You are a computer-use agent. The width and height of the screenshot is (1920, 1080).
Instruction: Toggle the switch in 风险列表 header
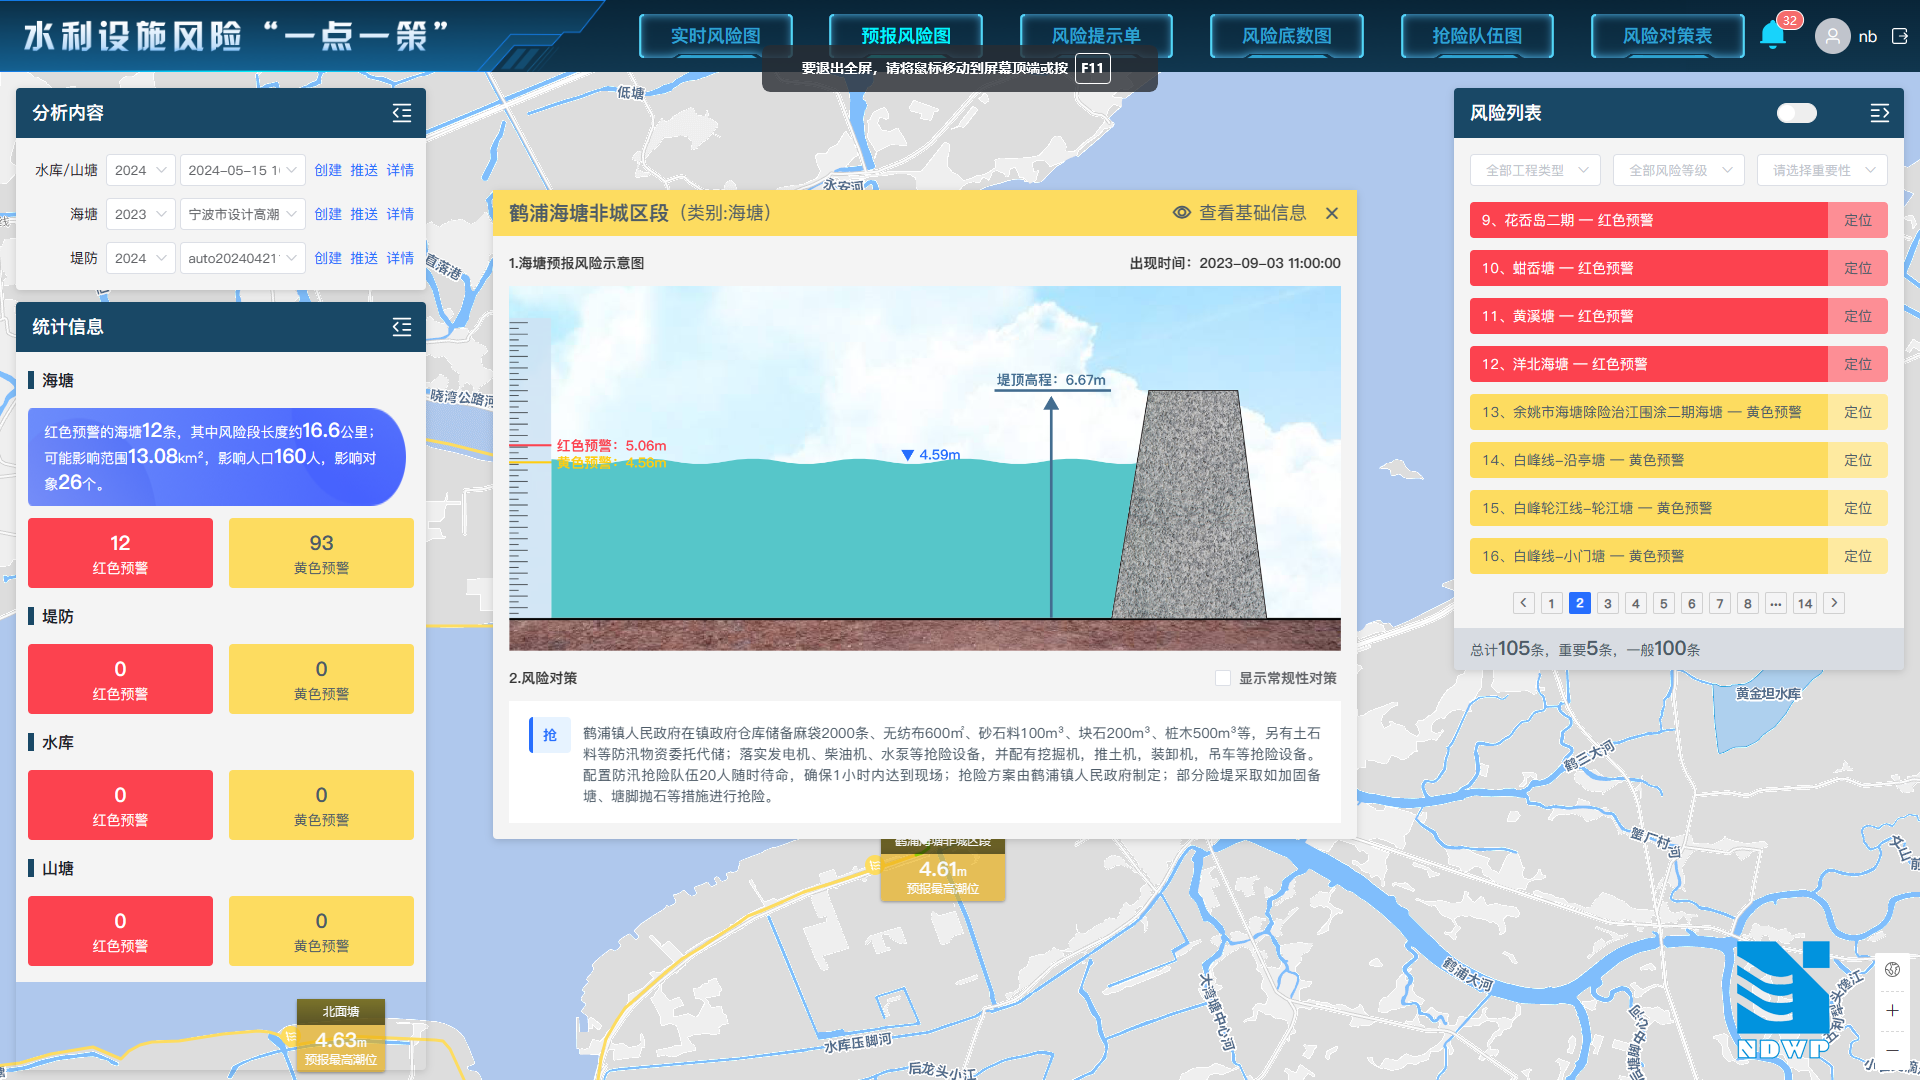click(1796, 113)
